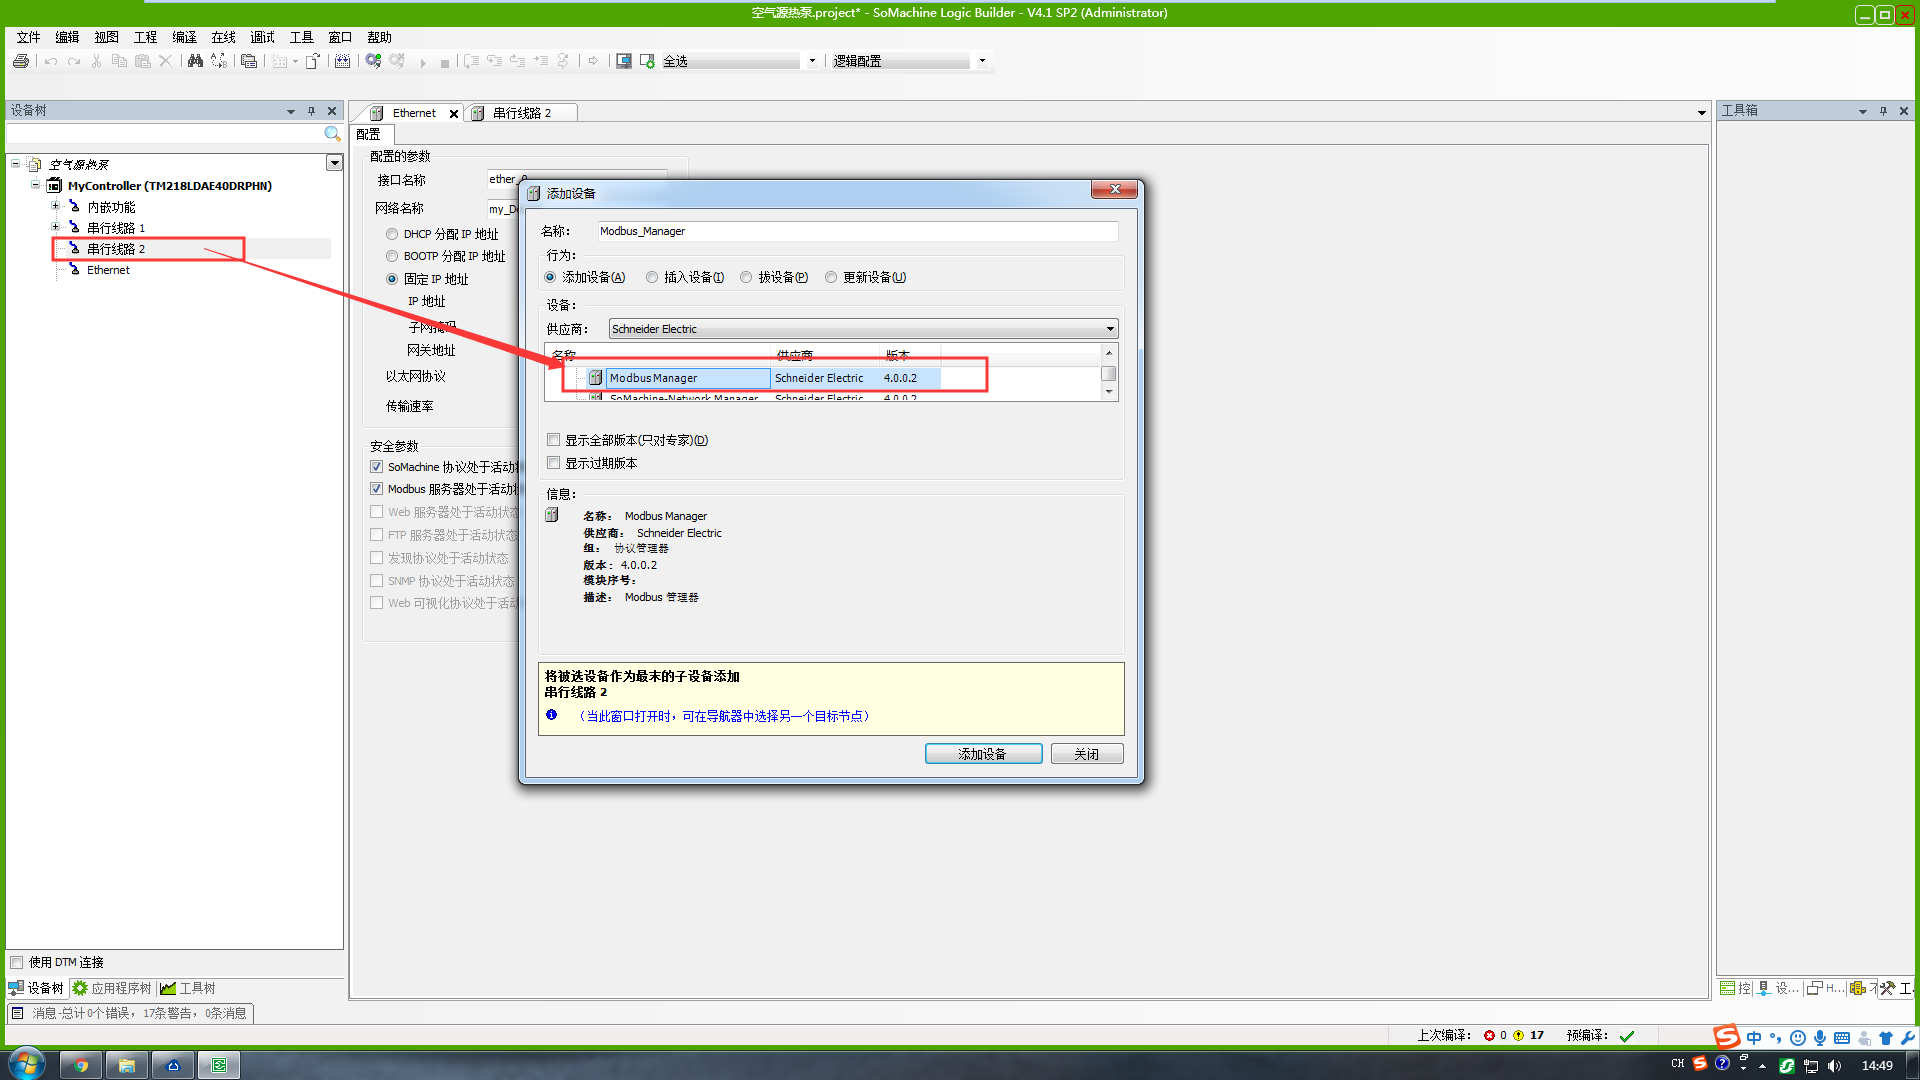This screenshot has width=1920, height=1080.
Task: Open Chrome from the taskbar
Action: 81,1065
